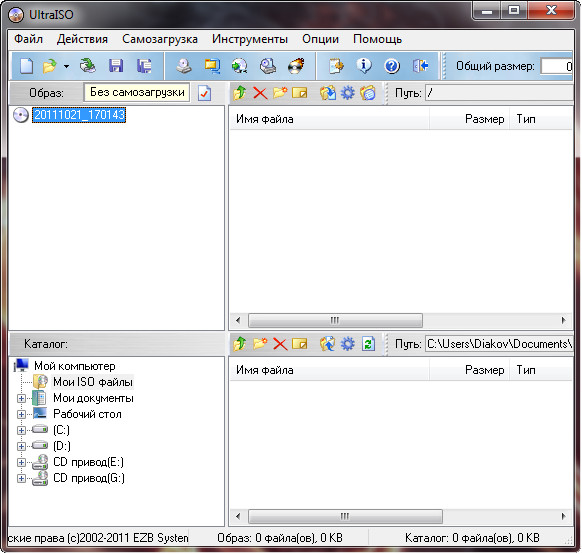Sort image list by Имя файла column

(x=329, y=119)
